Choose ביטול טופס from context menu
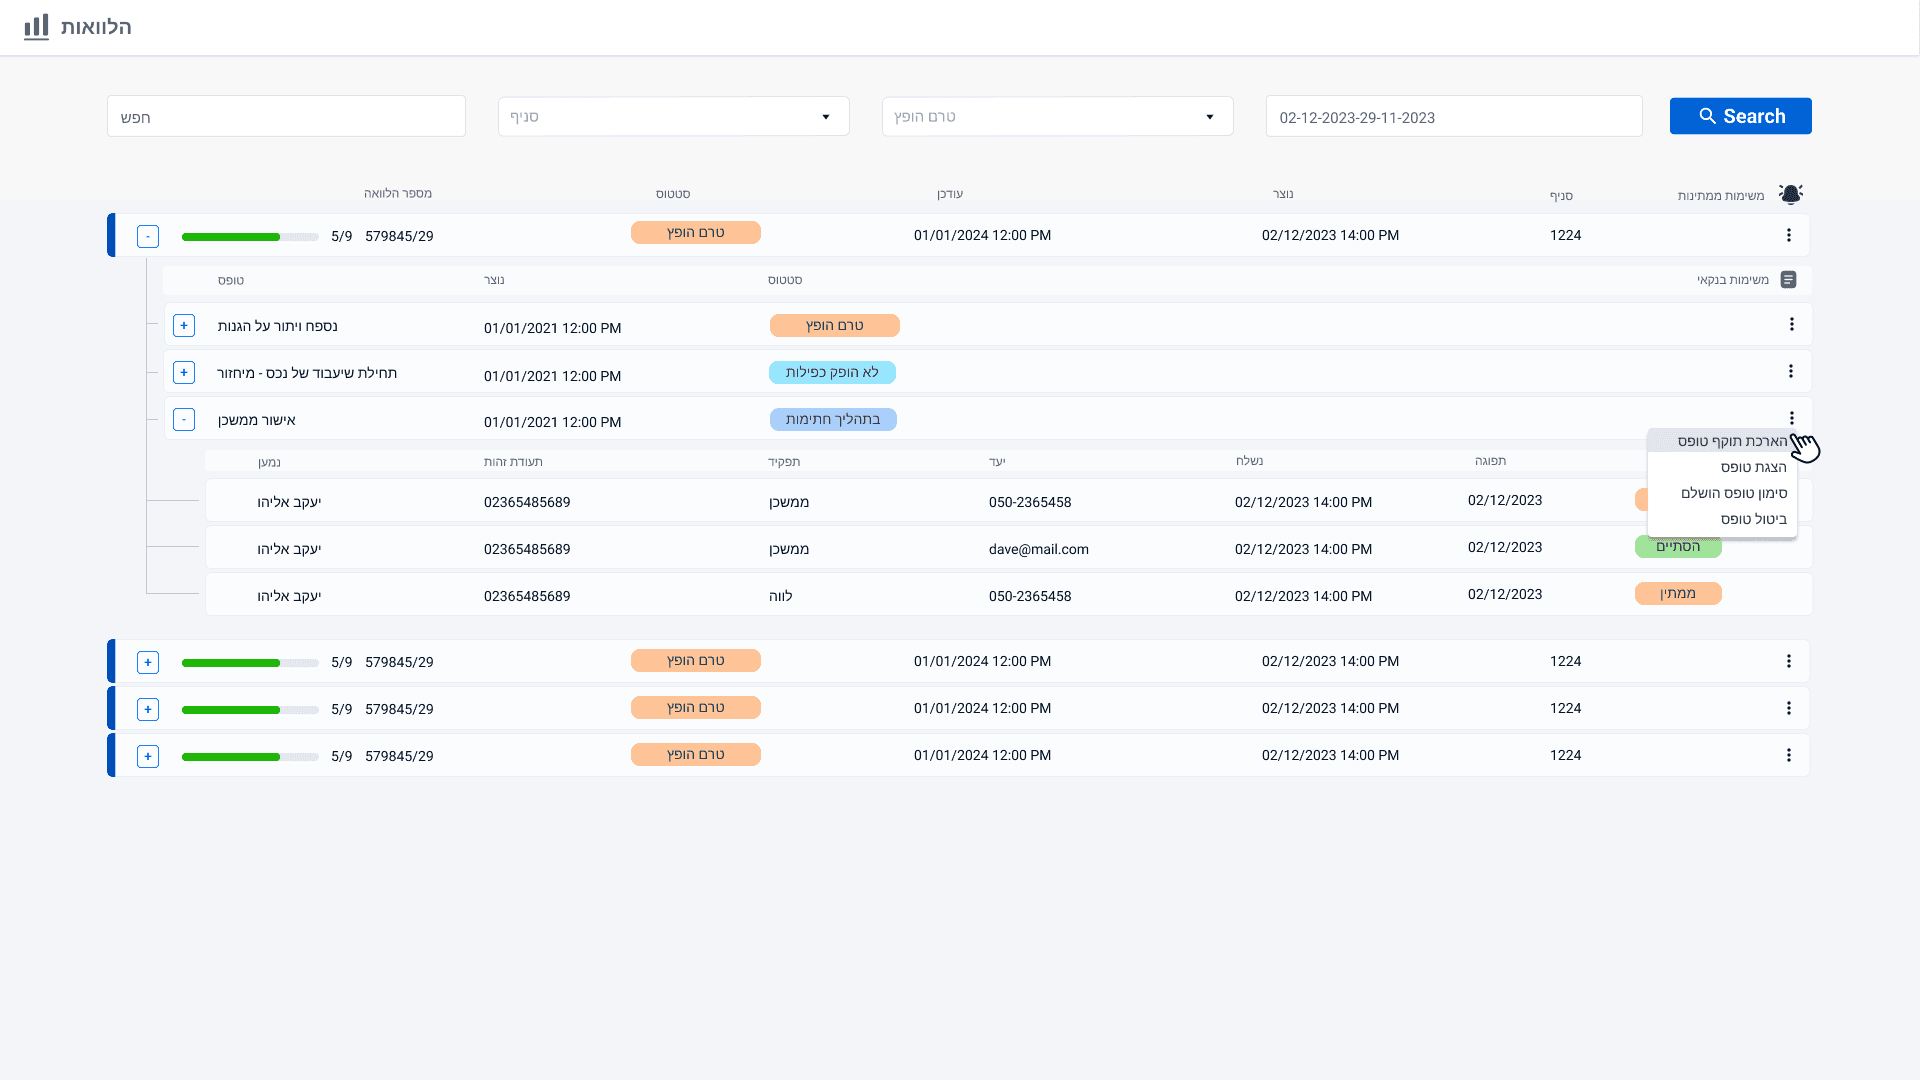1920x1080 pixels. (x=1752, y=519)
